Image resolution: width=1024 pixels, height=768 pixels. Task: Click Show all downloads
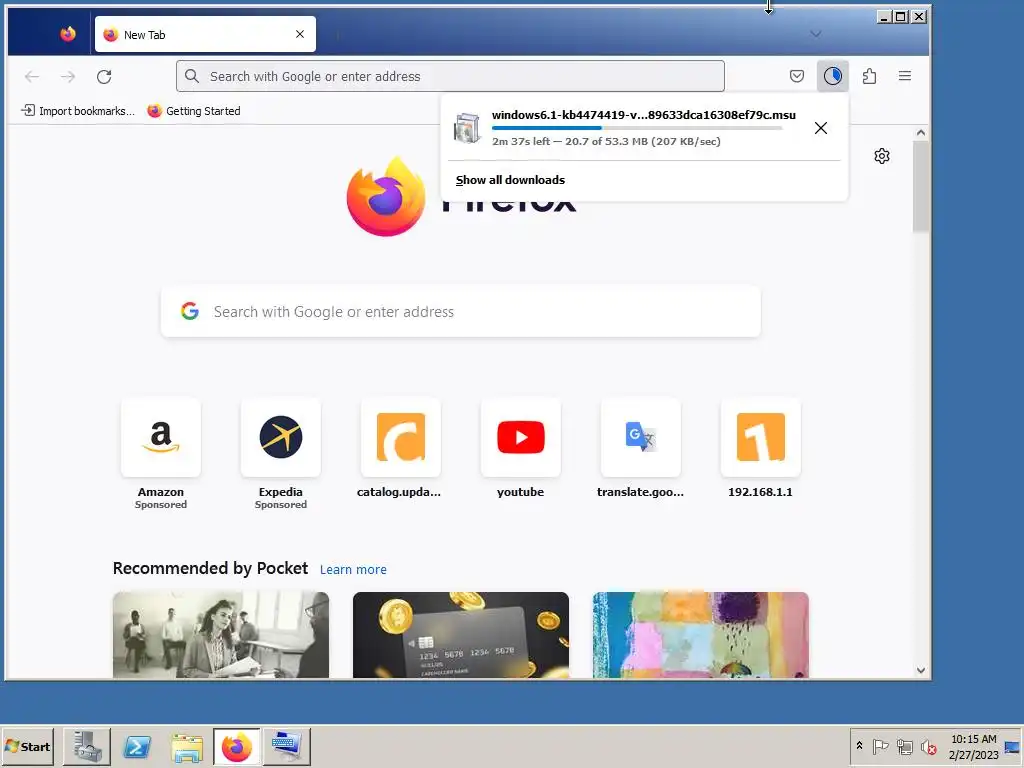tap(510, 180)
